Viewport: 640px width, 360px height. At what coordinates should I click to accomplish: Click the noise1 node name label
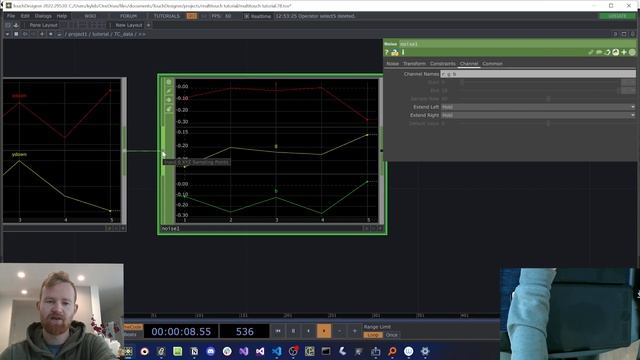coord(171,229)
